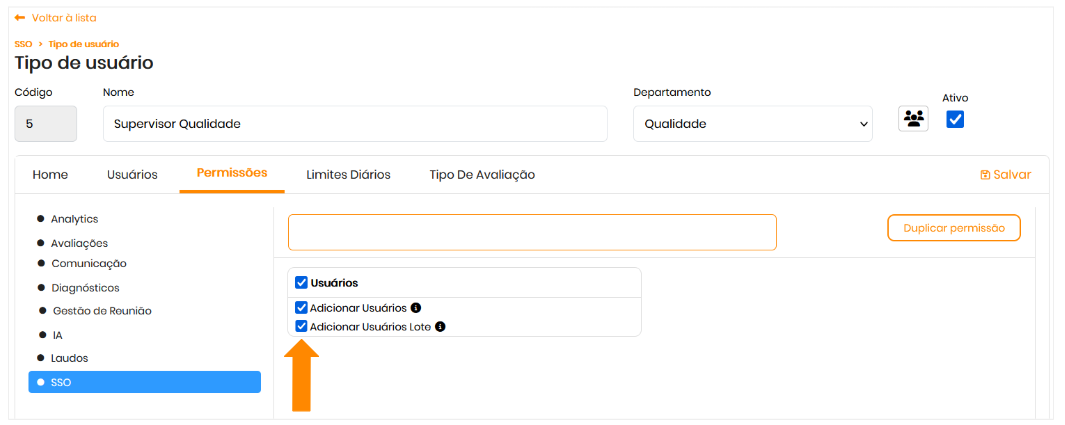Click info icon beside Adicionar Usuários Lote
This screenshot has width=1065, height=425.
click(440, 326)
